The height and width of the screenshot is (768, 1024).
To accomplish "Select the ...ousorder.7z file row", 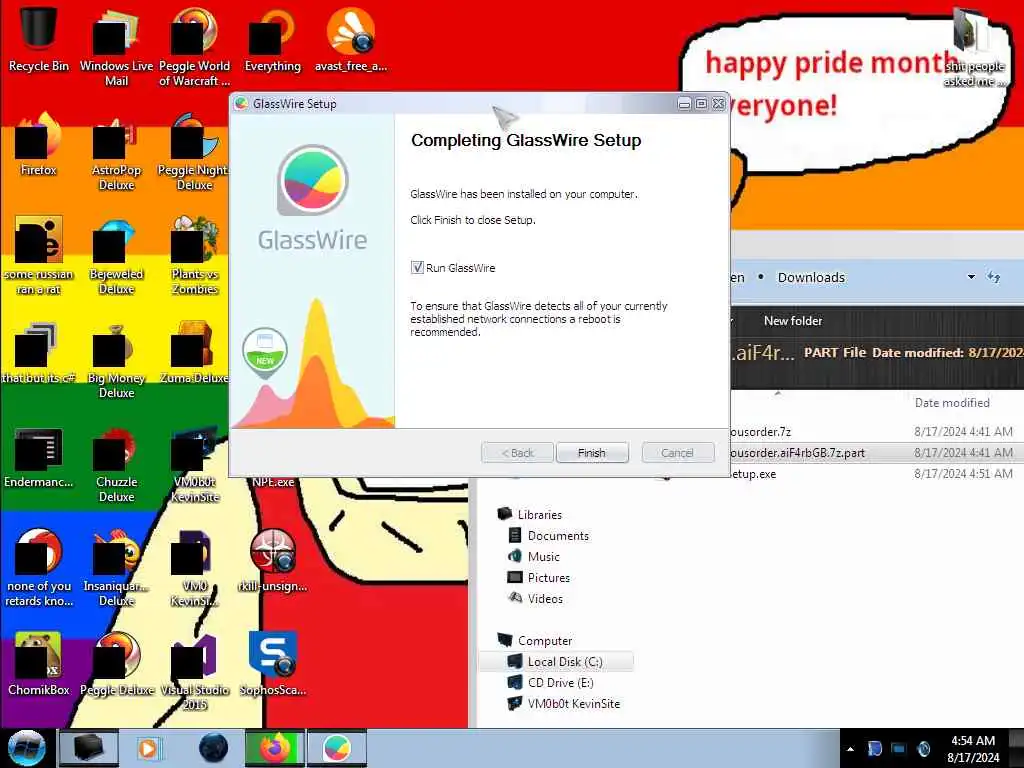I will point(876,432).
